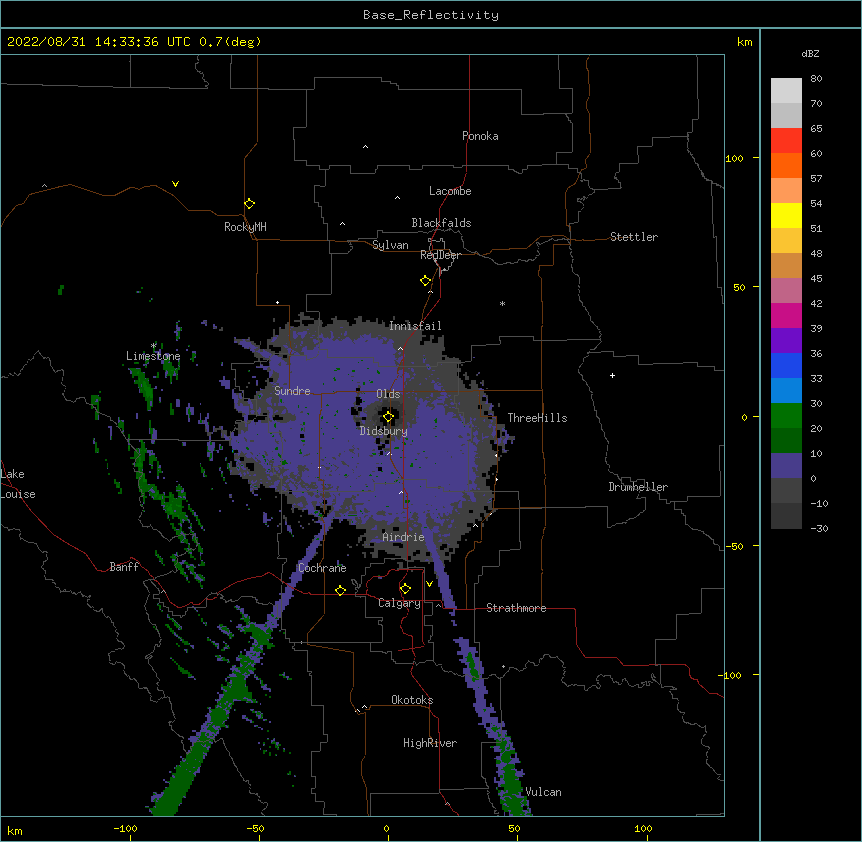Click the Cochrane town label
The height and width of the screenshot is (842, 862).
click(x=322, y=568)
